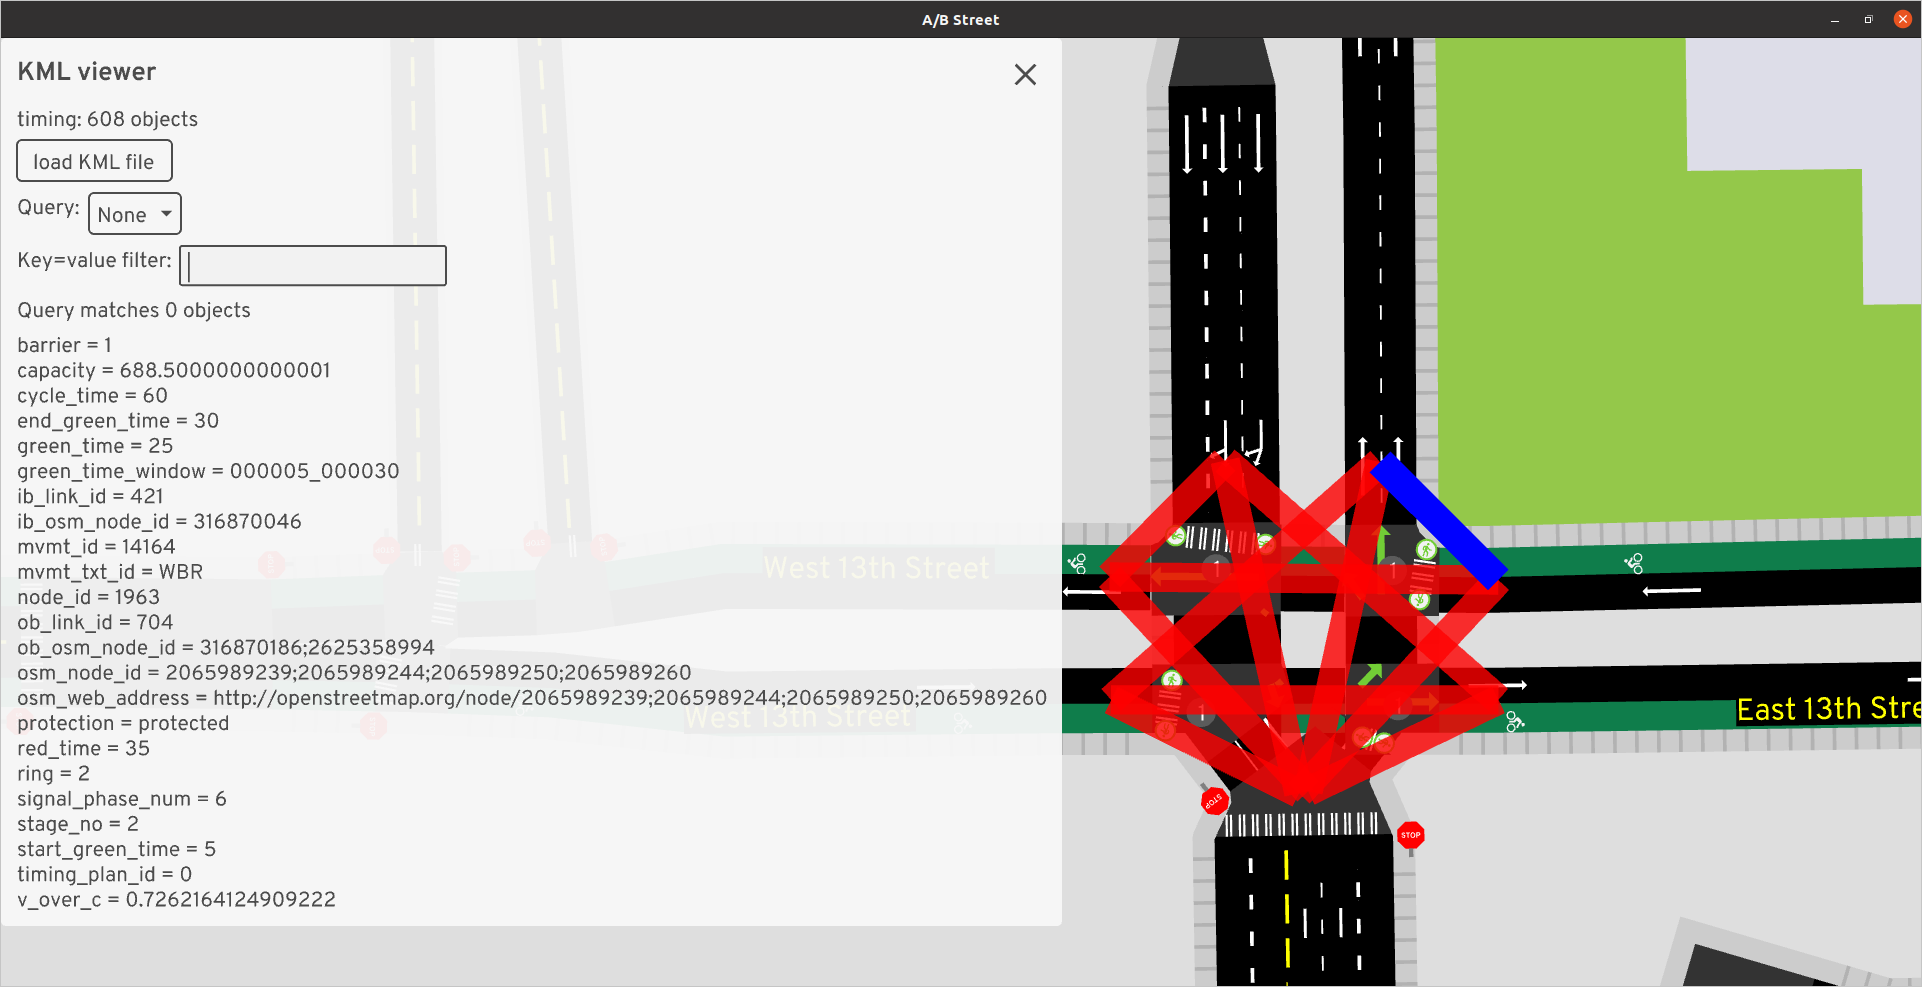Select the blue highlighted movement bar
The image size is (1922, 987).
pos(1438,520)
